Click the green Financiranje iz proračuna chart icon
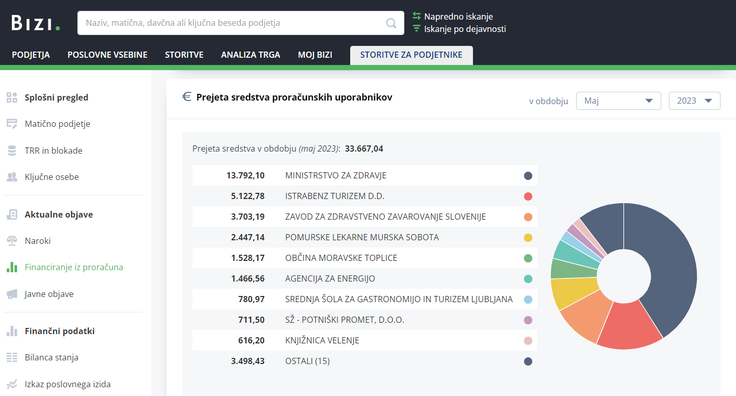 (x=12, y=267)
